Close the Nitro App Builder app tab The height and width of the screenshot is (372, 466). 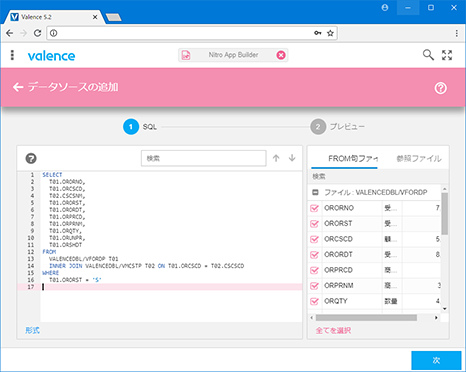(281, 55)
